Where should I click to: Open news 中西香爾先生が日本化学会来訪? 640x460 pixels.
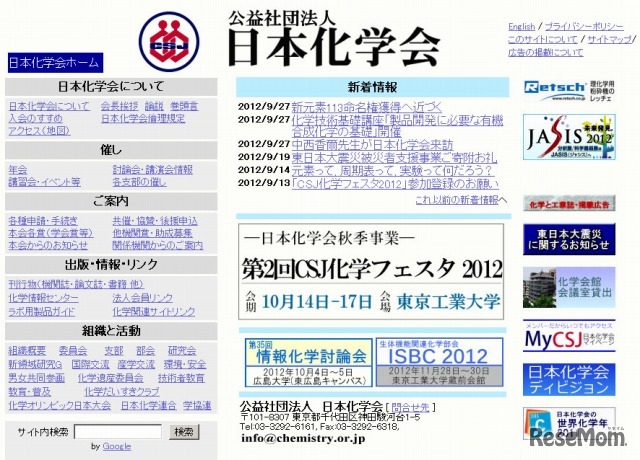pyautogui.click(x=372, y=145)
